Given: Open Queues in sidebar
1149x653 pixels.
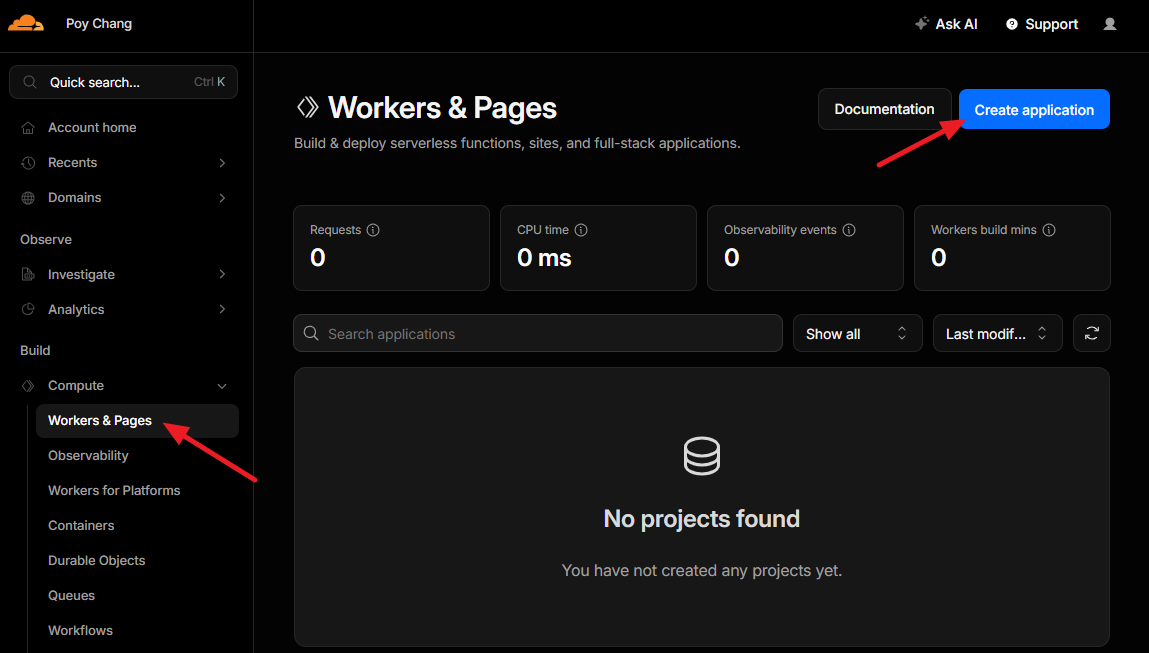Looking at the screenshot, I should (x=71, y=596).
